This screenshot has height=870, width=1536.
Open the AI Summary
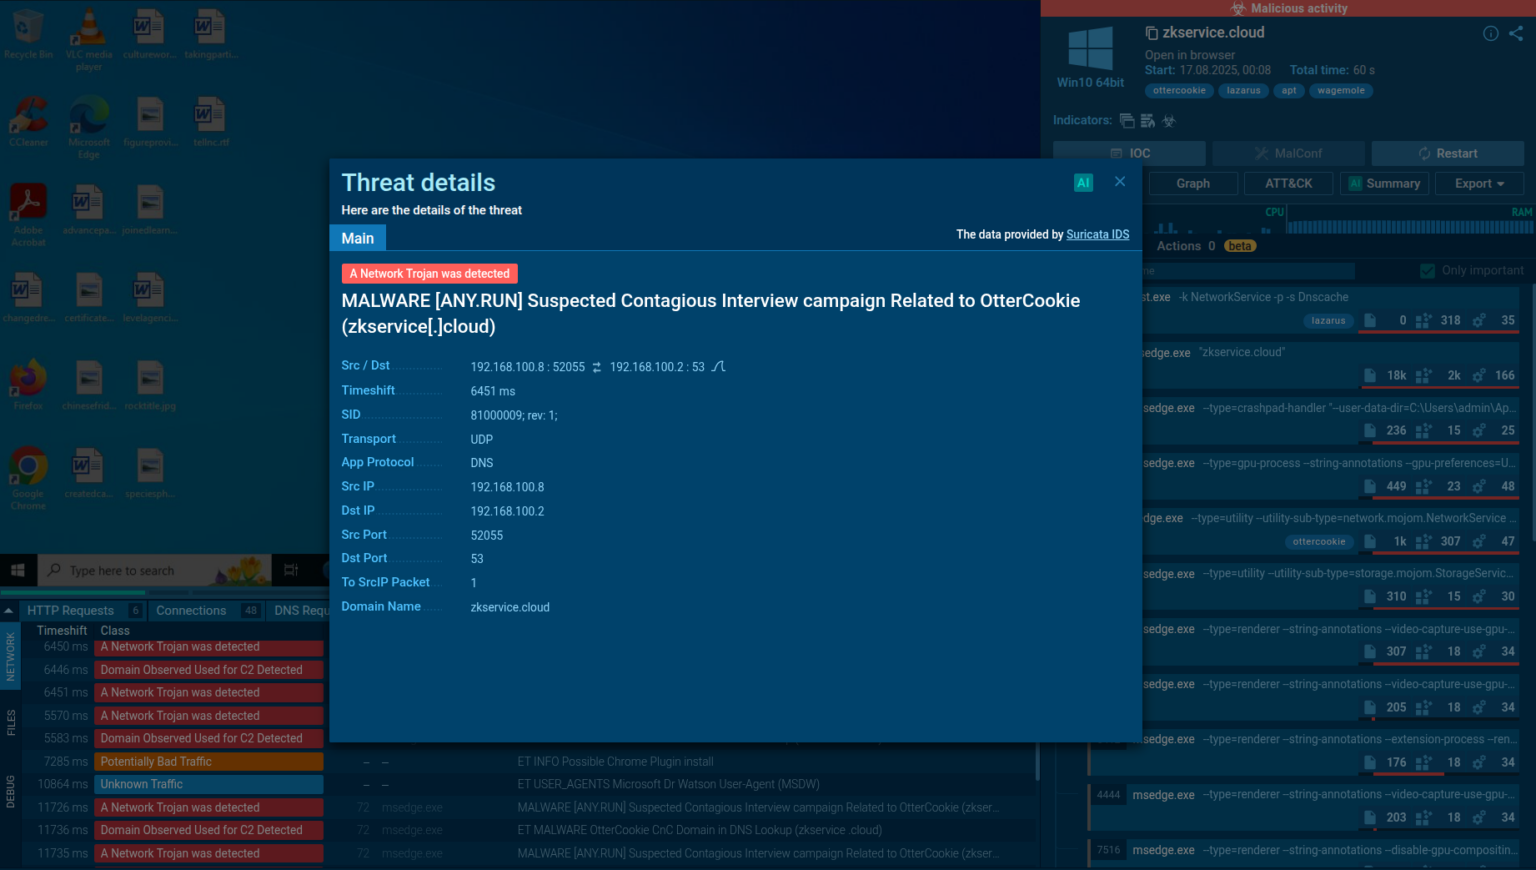pos(1384,184)
